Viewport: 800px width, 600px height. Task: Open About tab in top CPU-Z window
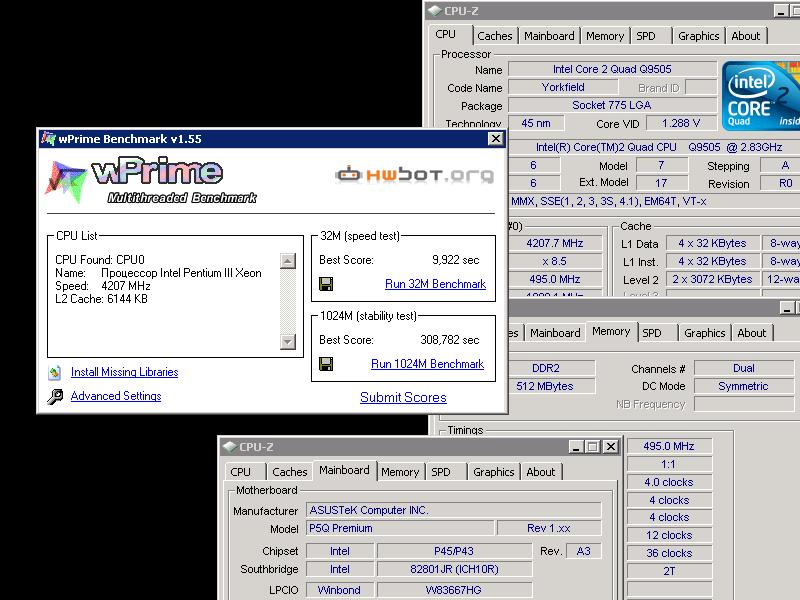(x=746, y=36)
